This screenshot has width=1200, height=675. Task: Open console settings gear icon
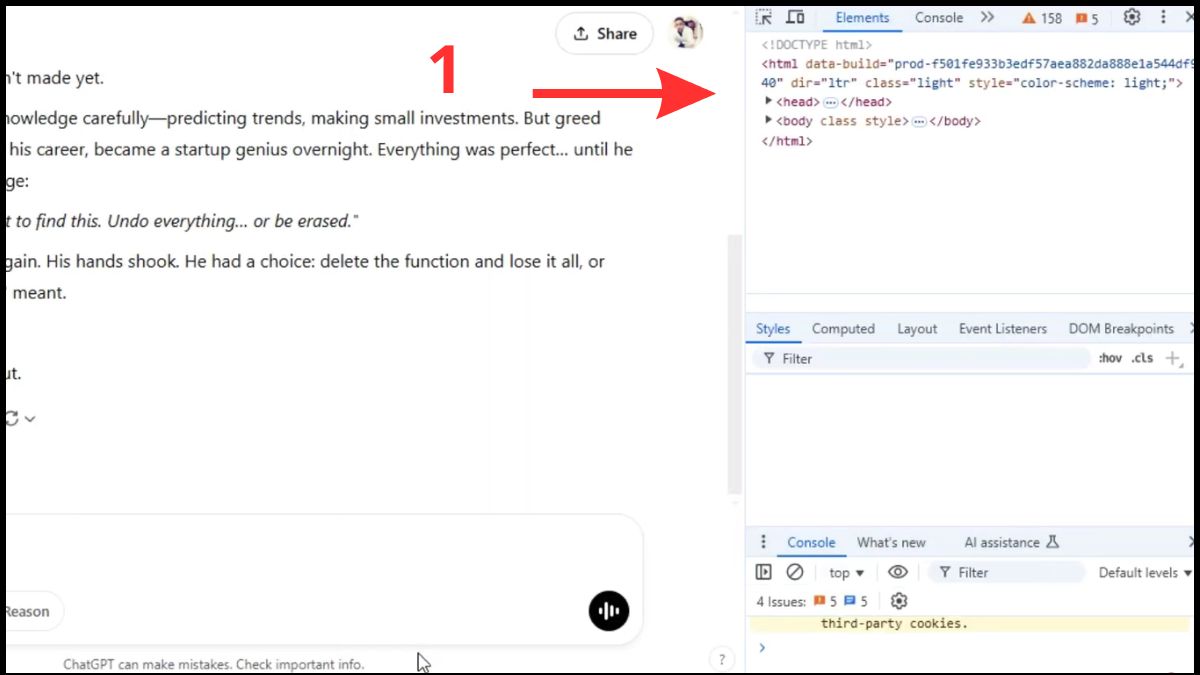point(899,601)
